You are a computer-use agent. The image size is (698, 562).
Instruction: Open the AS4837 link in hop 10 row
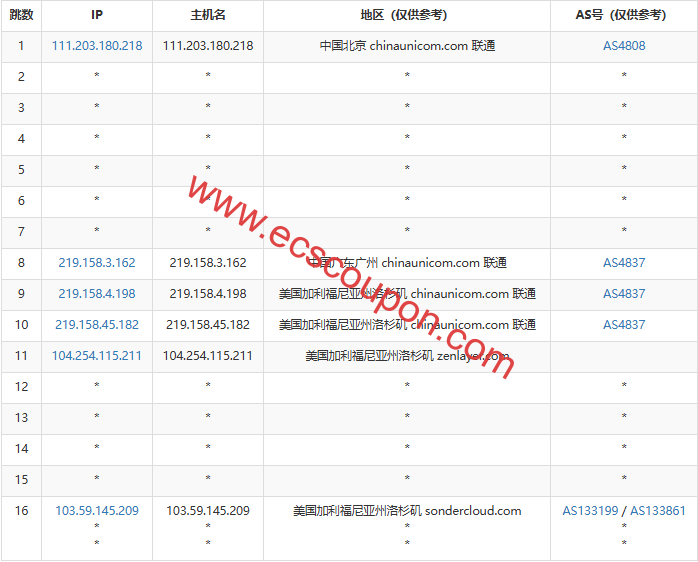(624, 325)
